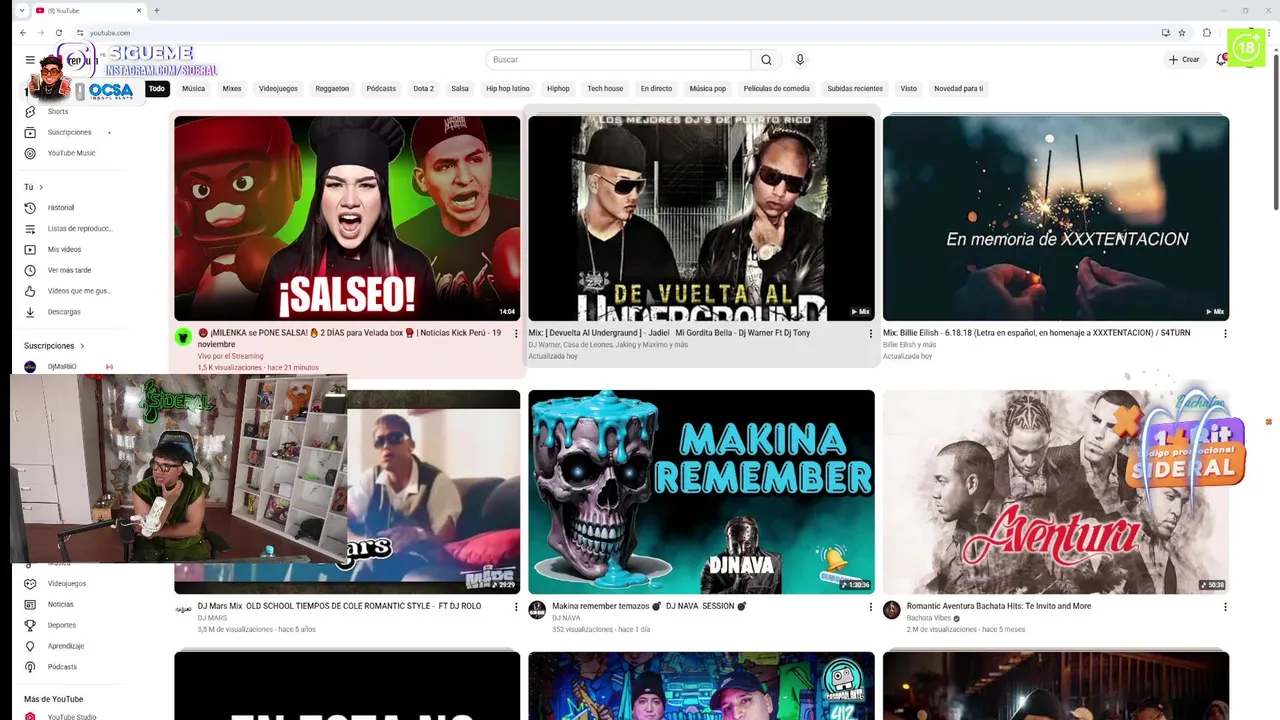1280x720 pixels.
Task: Bookmark page with the star icon
Action: [1182, 33]
